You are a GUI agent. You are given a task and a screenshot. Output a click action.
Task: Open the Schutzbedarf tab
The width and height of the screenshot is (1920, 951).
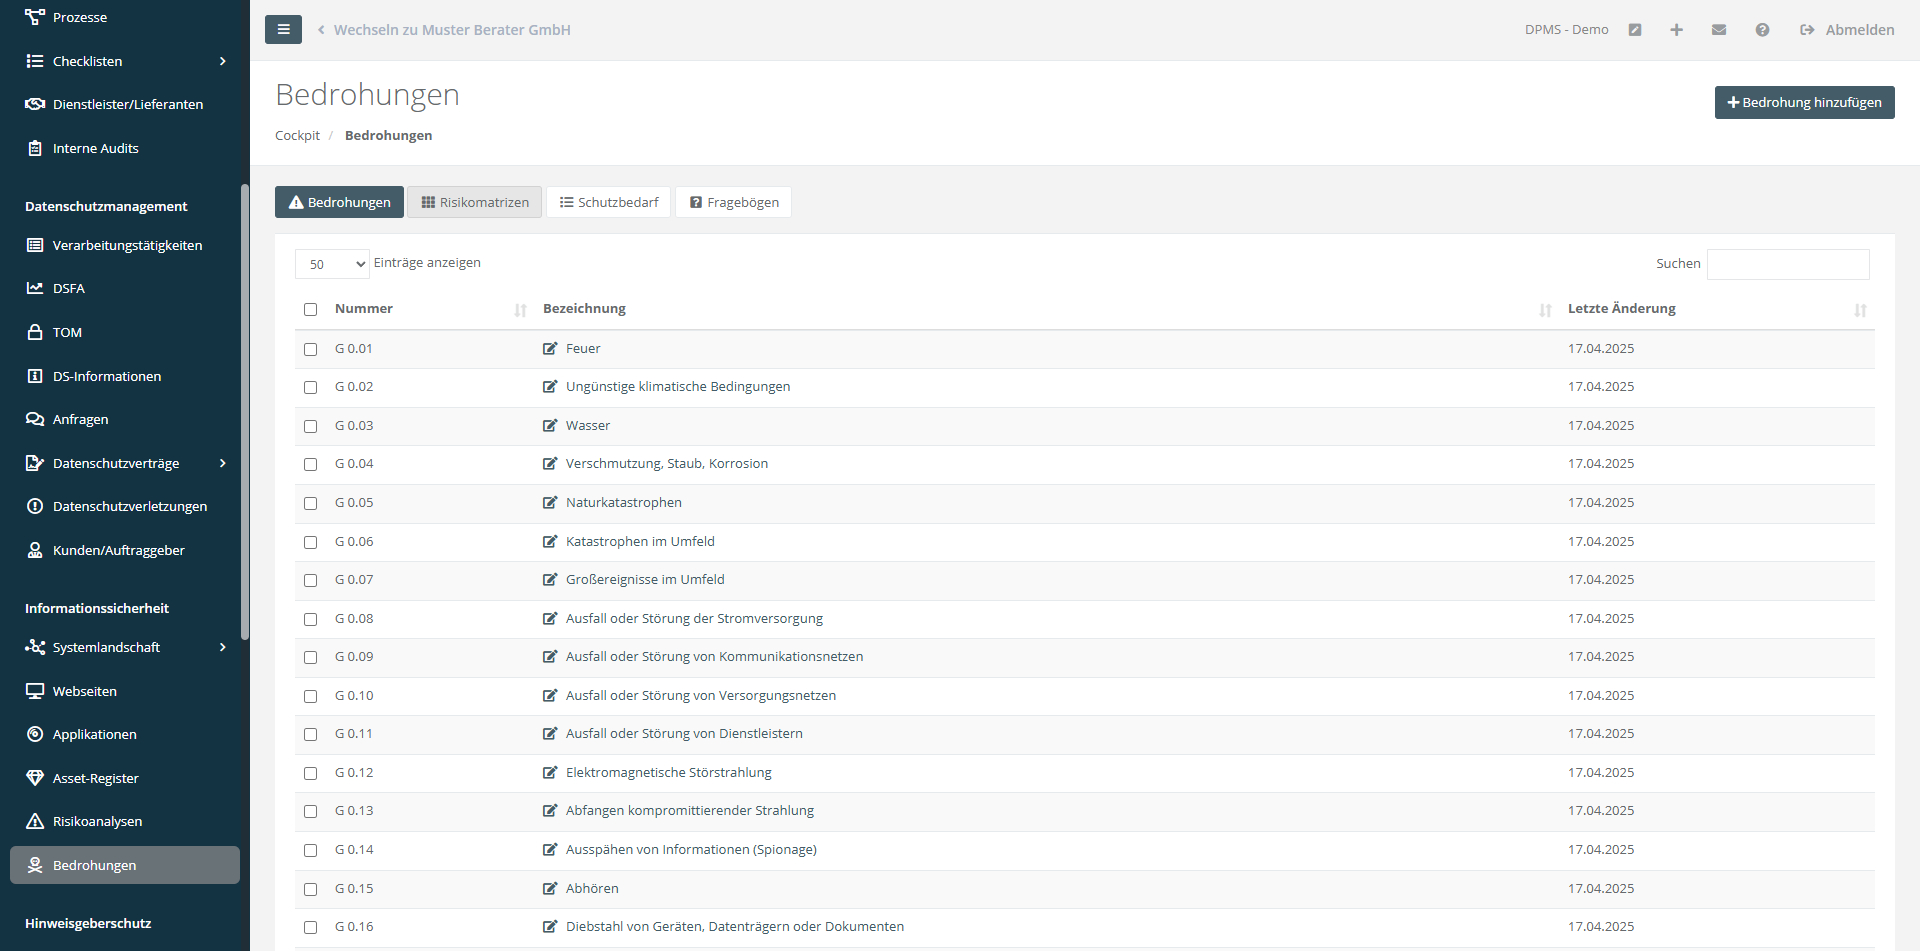pyautogui.click(x=608, y=202)
